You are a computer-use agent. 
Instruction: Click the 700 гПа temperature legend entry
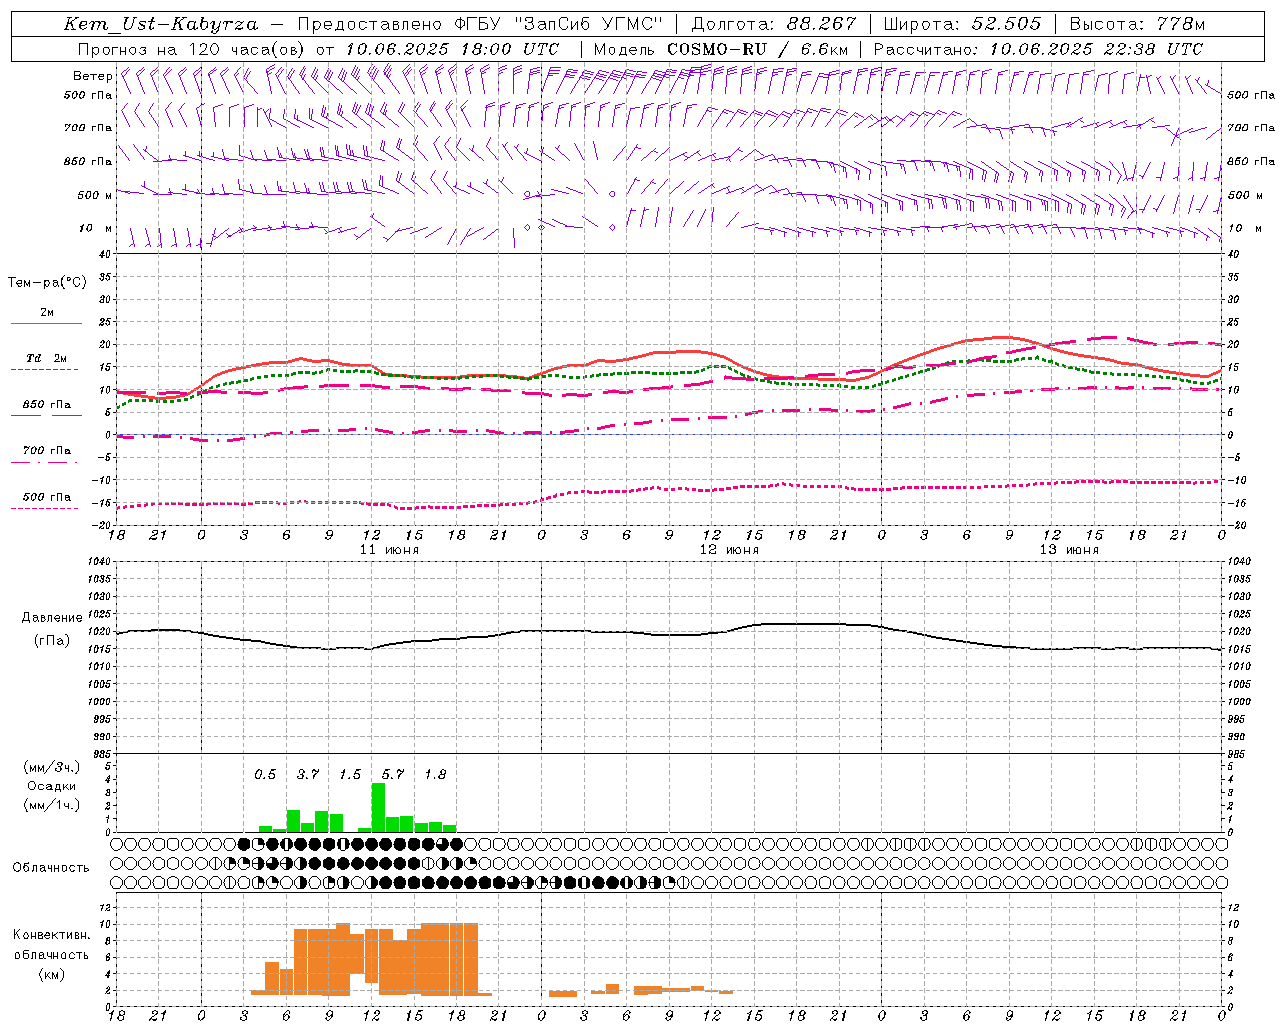click(x=47, y=451)
